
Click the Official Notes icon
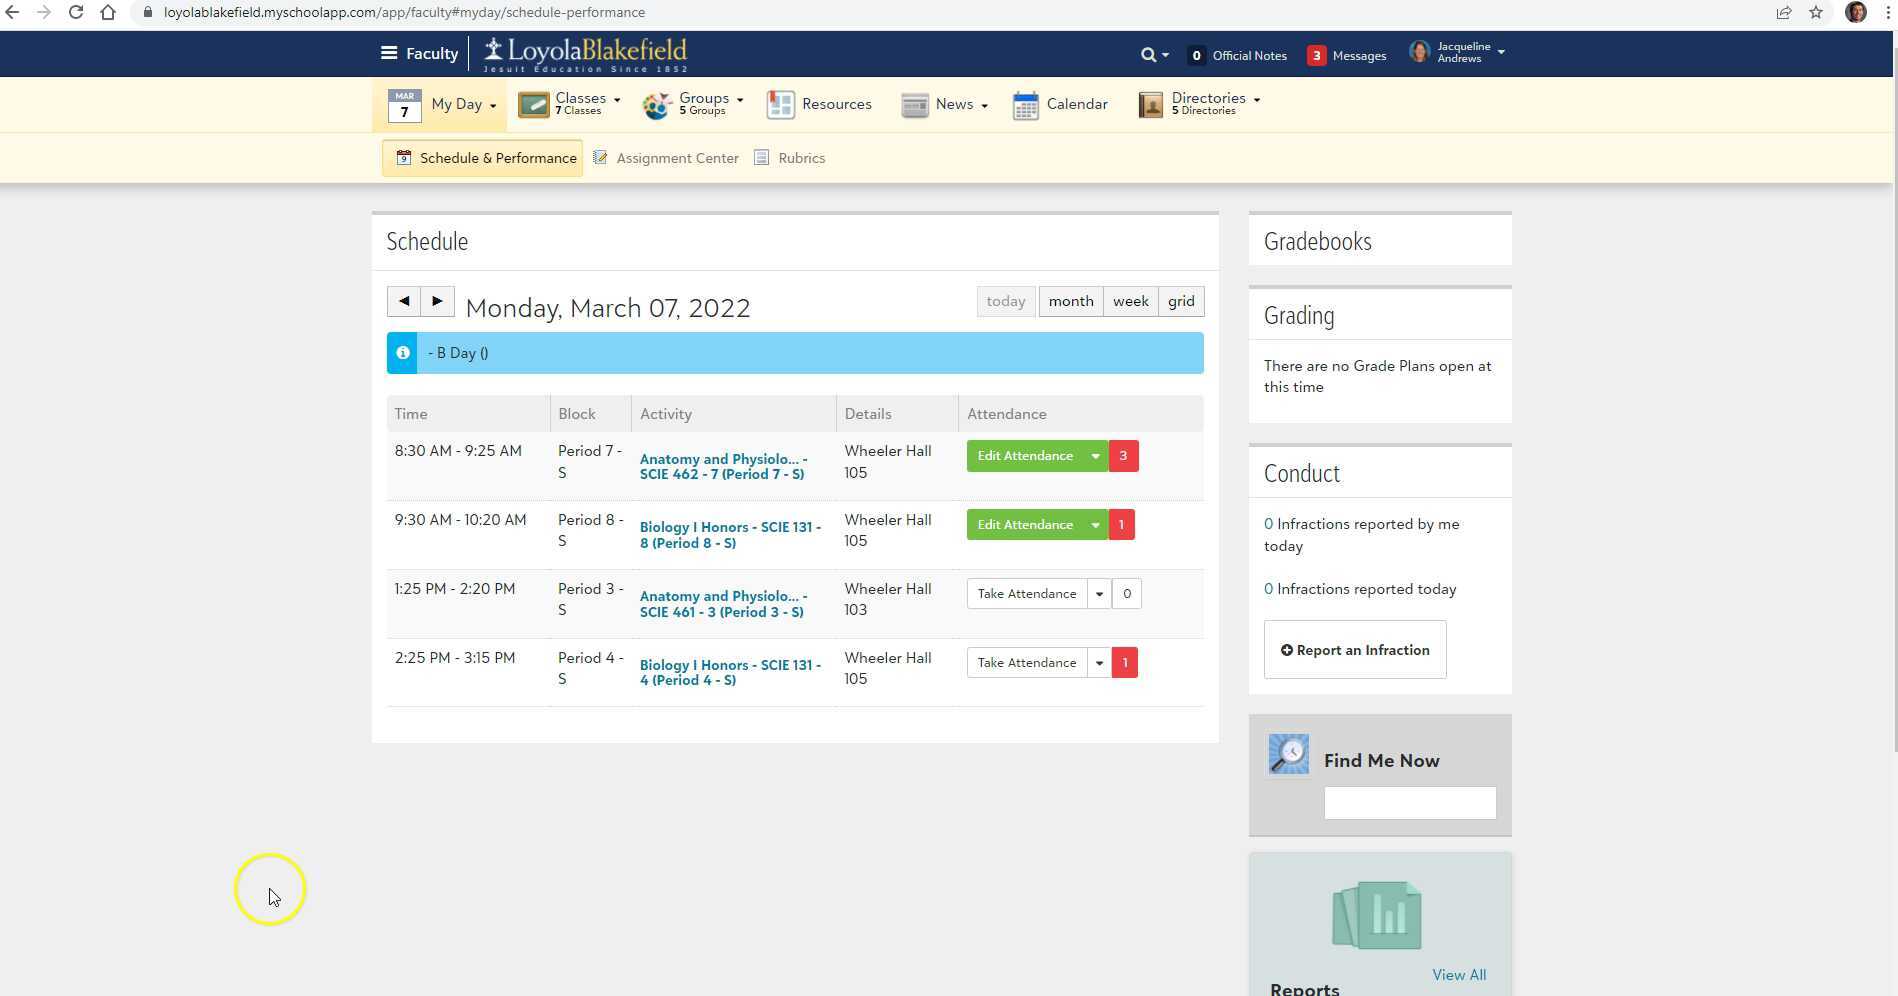click(1196, 55)
